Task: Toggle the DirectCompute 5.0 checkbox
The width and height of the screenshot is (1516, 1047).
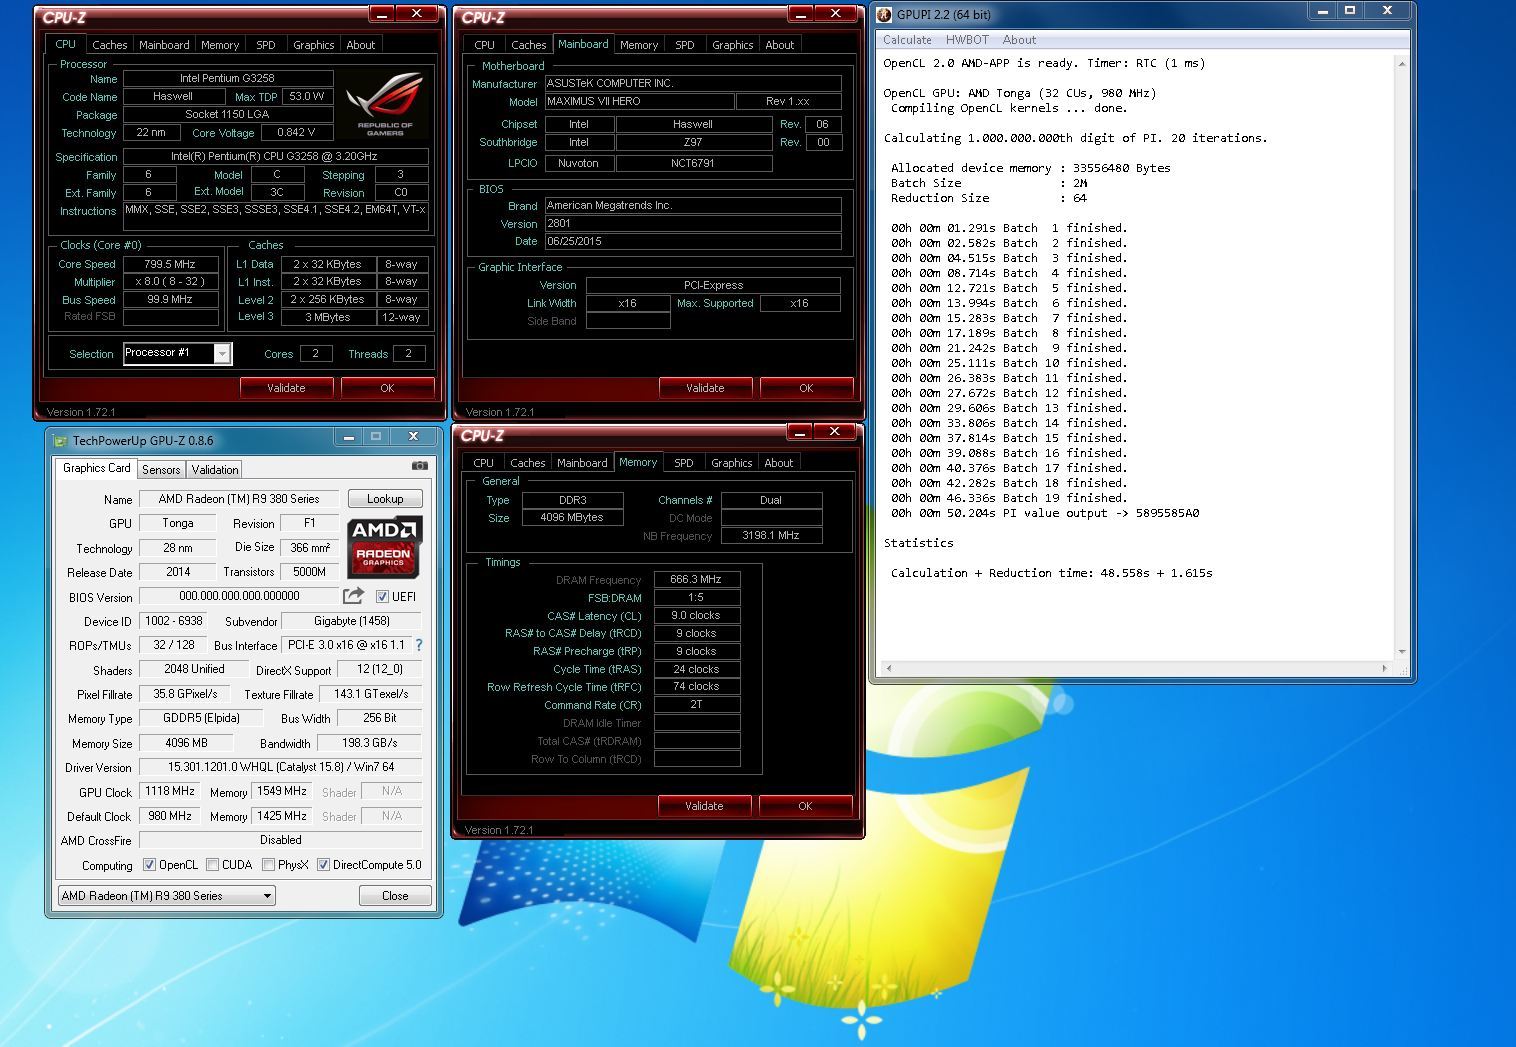Action: [x=323, y=865]
